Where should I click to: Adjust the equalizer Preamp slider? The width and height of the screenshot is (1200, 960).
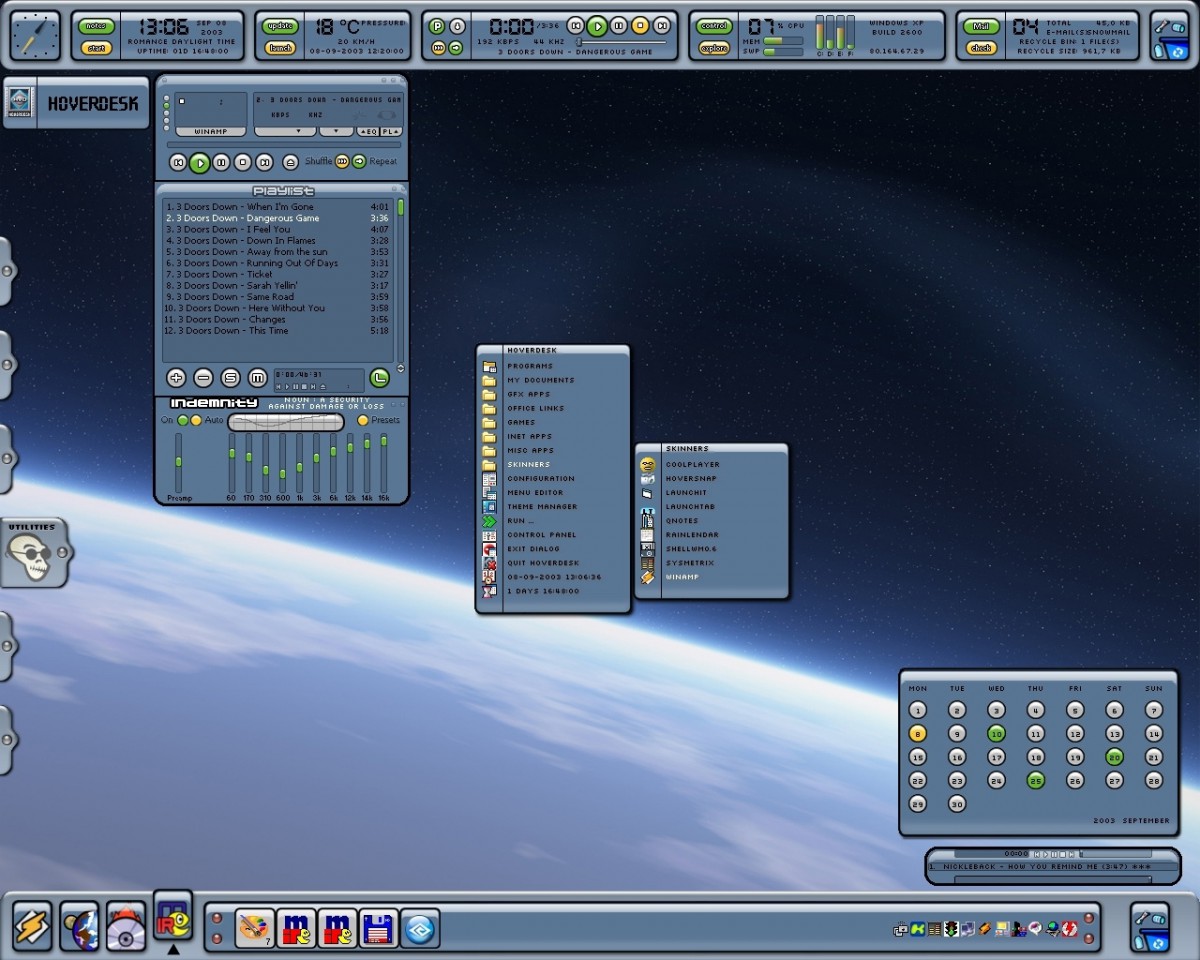[179, 462]
